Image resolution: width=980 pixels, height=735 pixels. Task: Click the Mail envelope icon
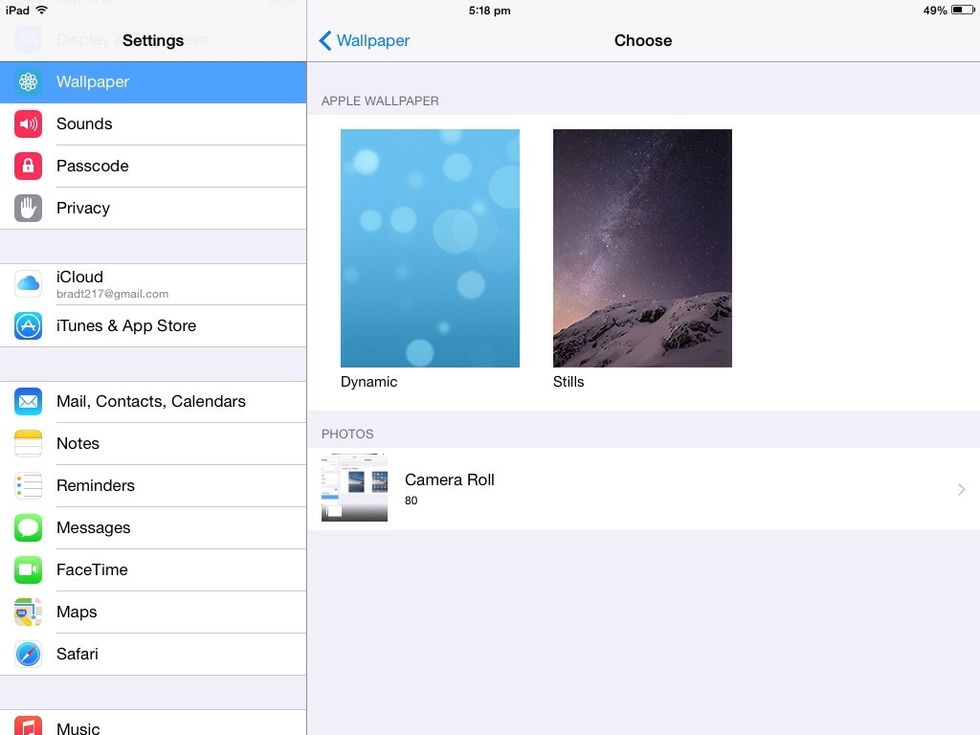pyautogui.click(x=28, y=401)
